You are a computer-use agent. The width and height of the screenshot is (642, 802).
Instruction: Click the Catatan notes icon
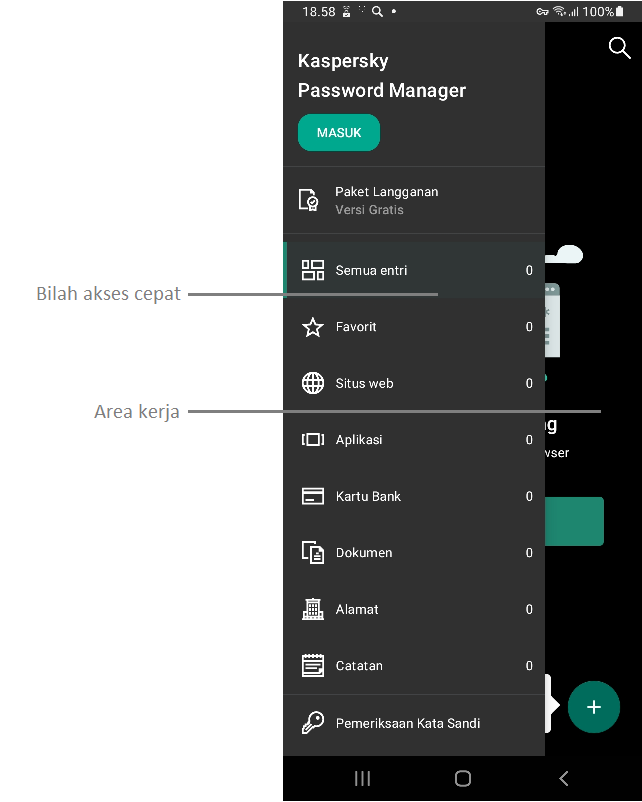313,665
